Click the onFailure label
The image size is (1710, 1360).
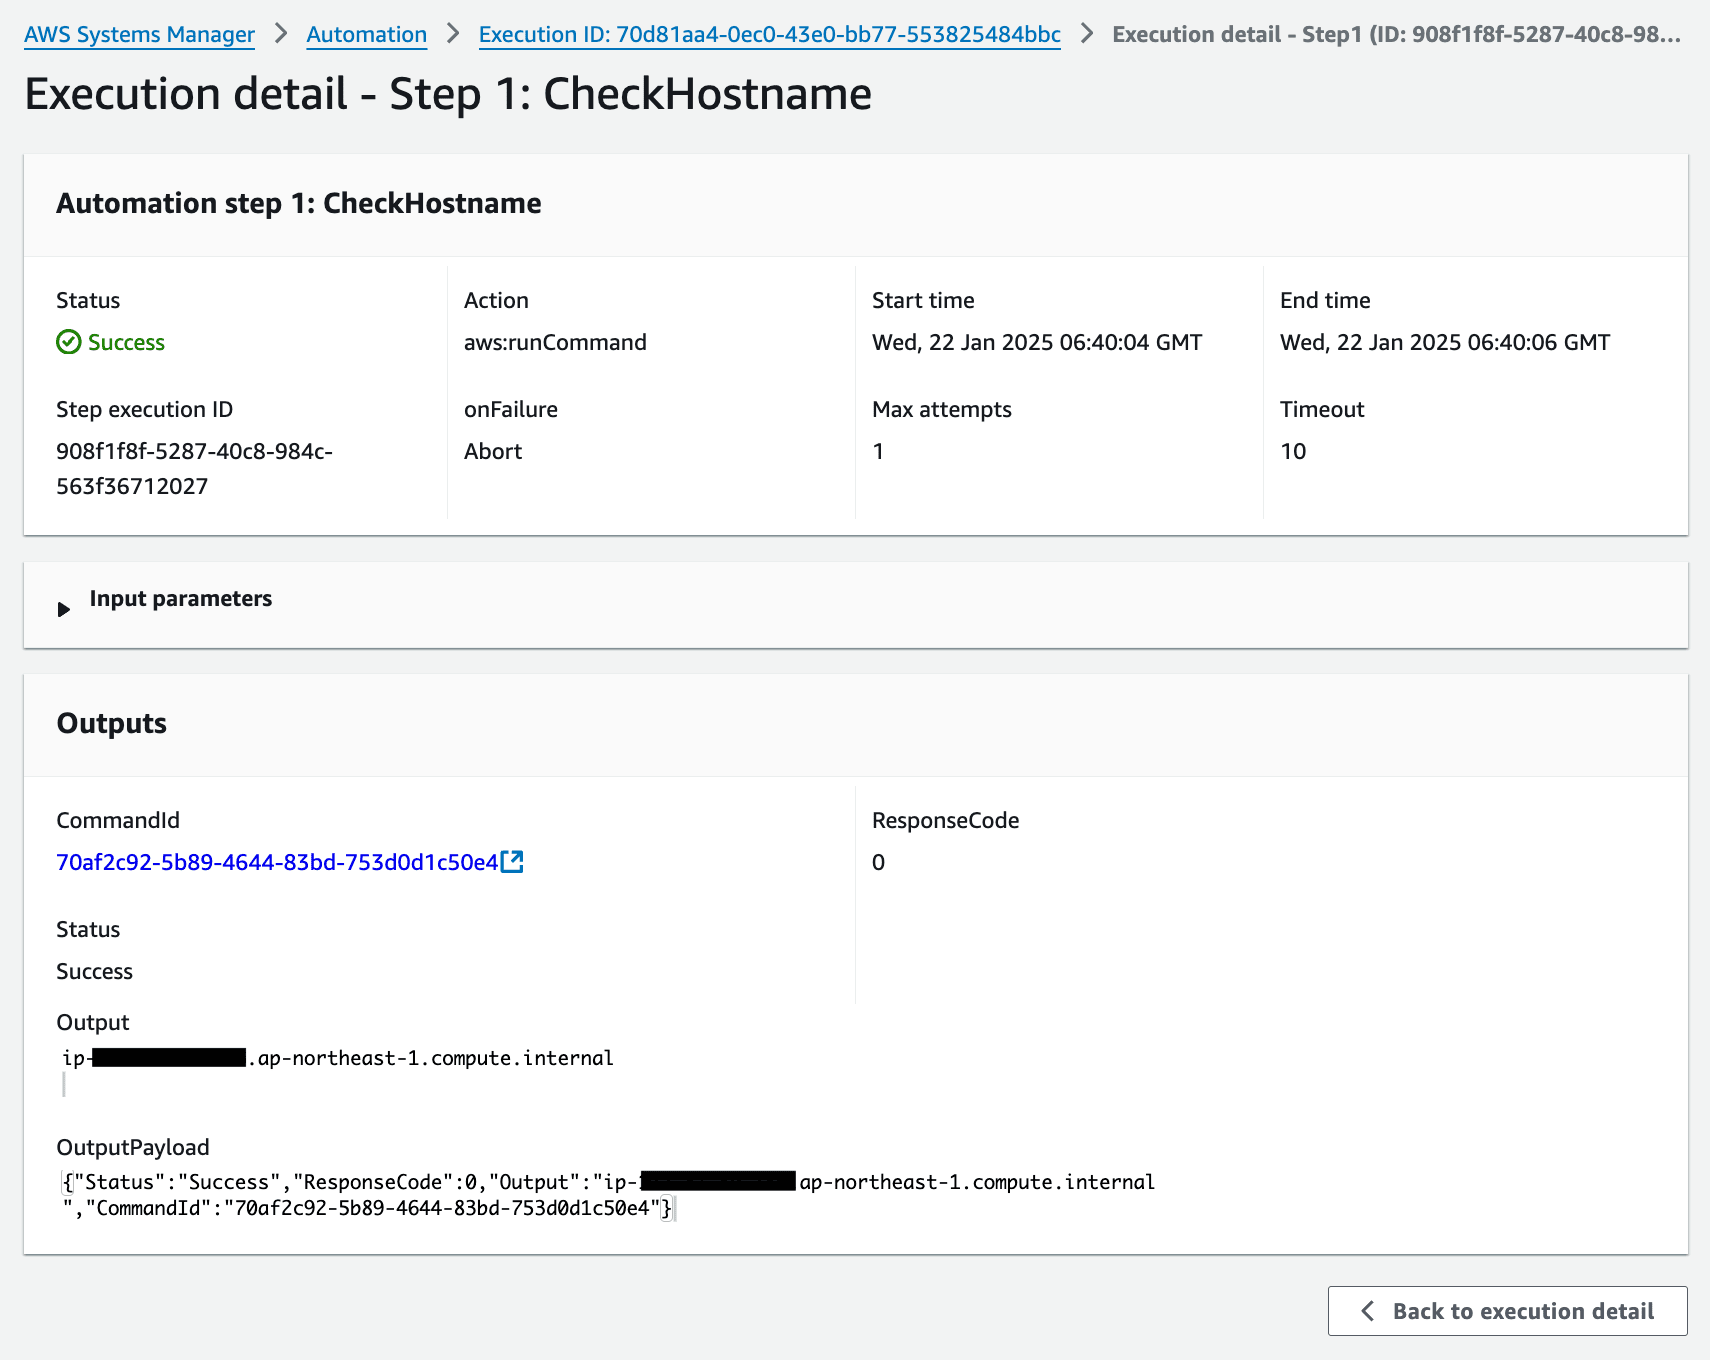(511, 409)
